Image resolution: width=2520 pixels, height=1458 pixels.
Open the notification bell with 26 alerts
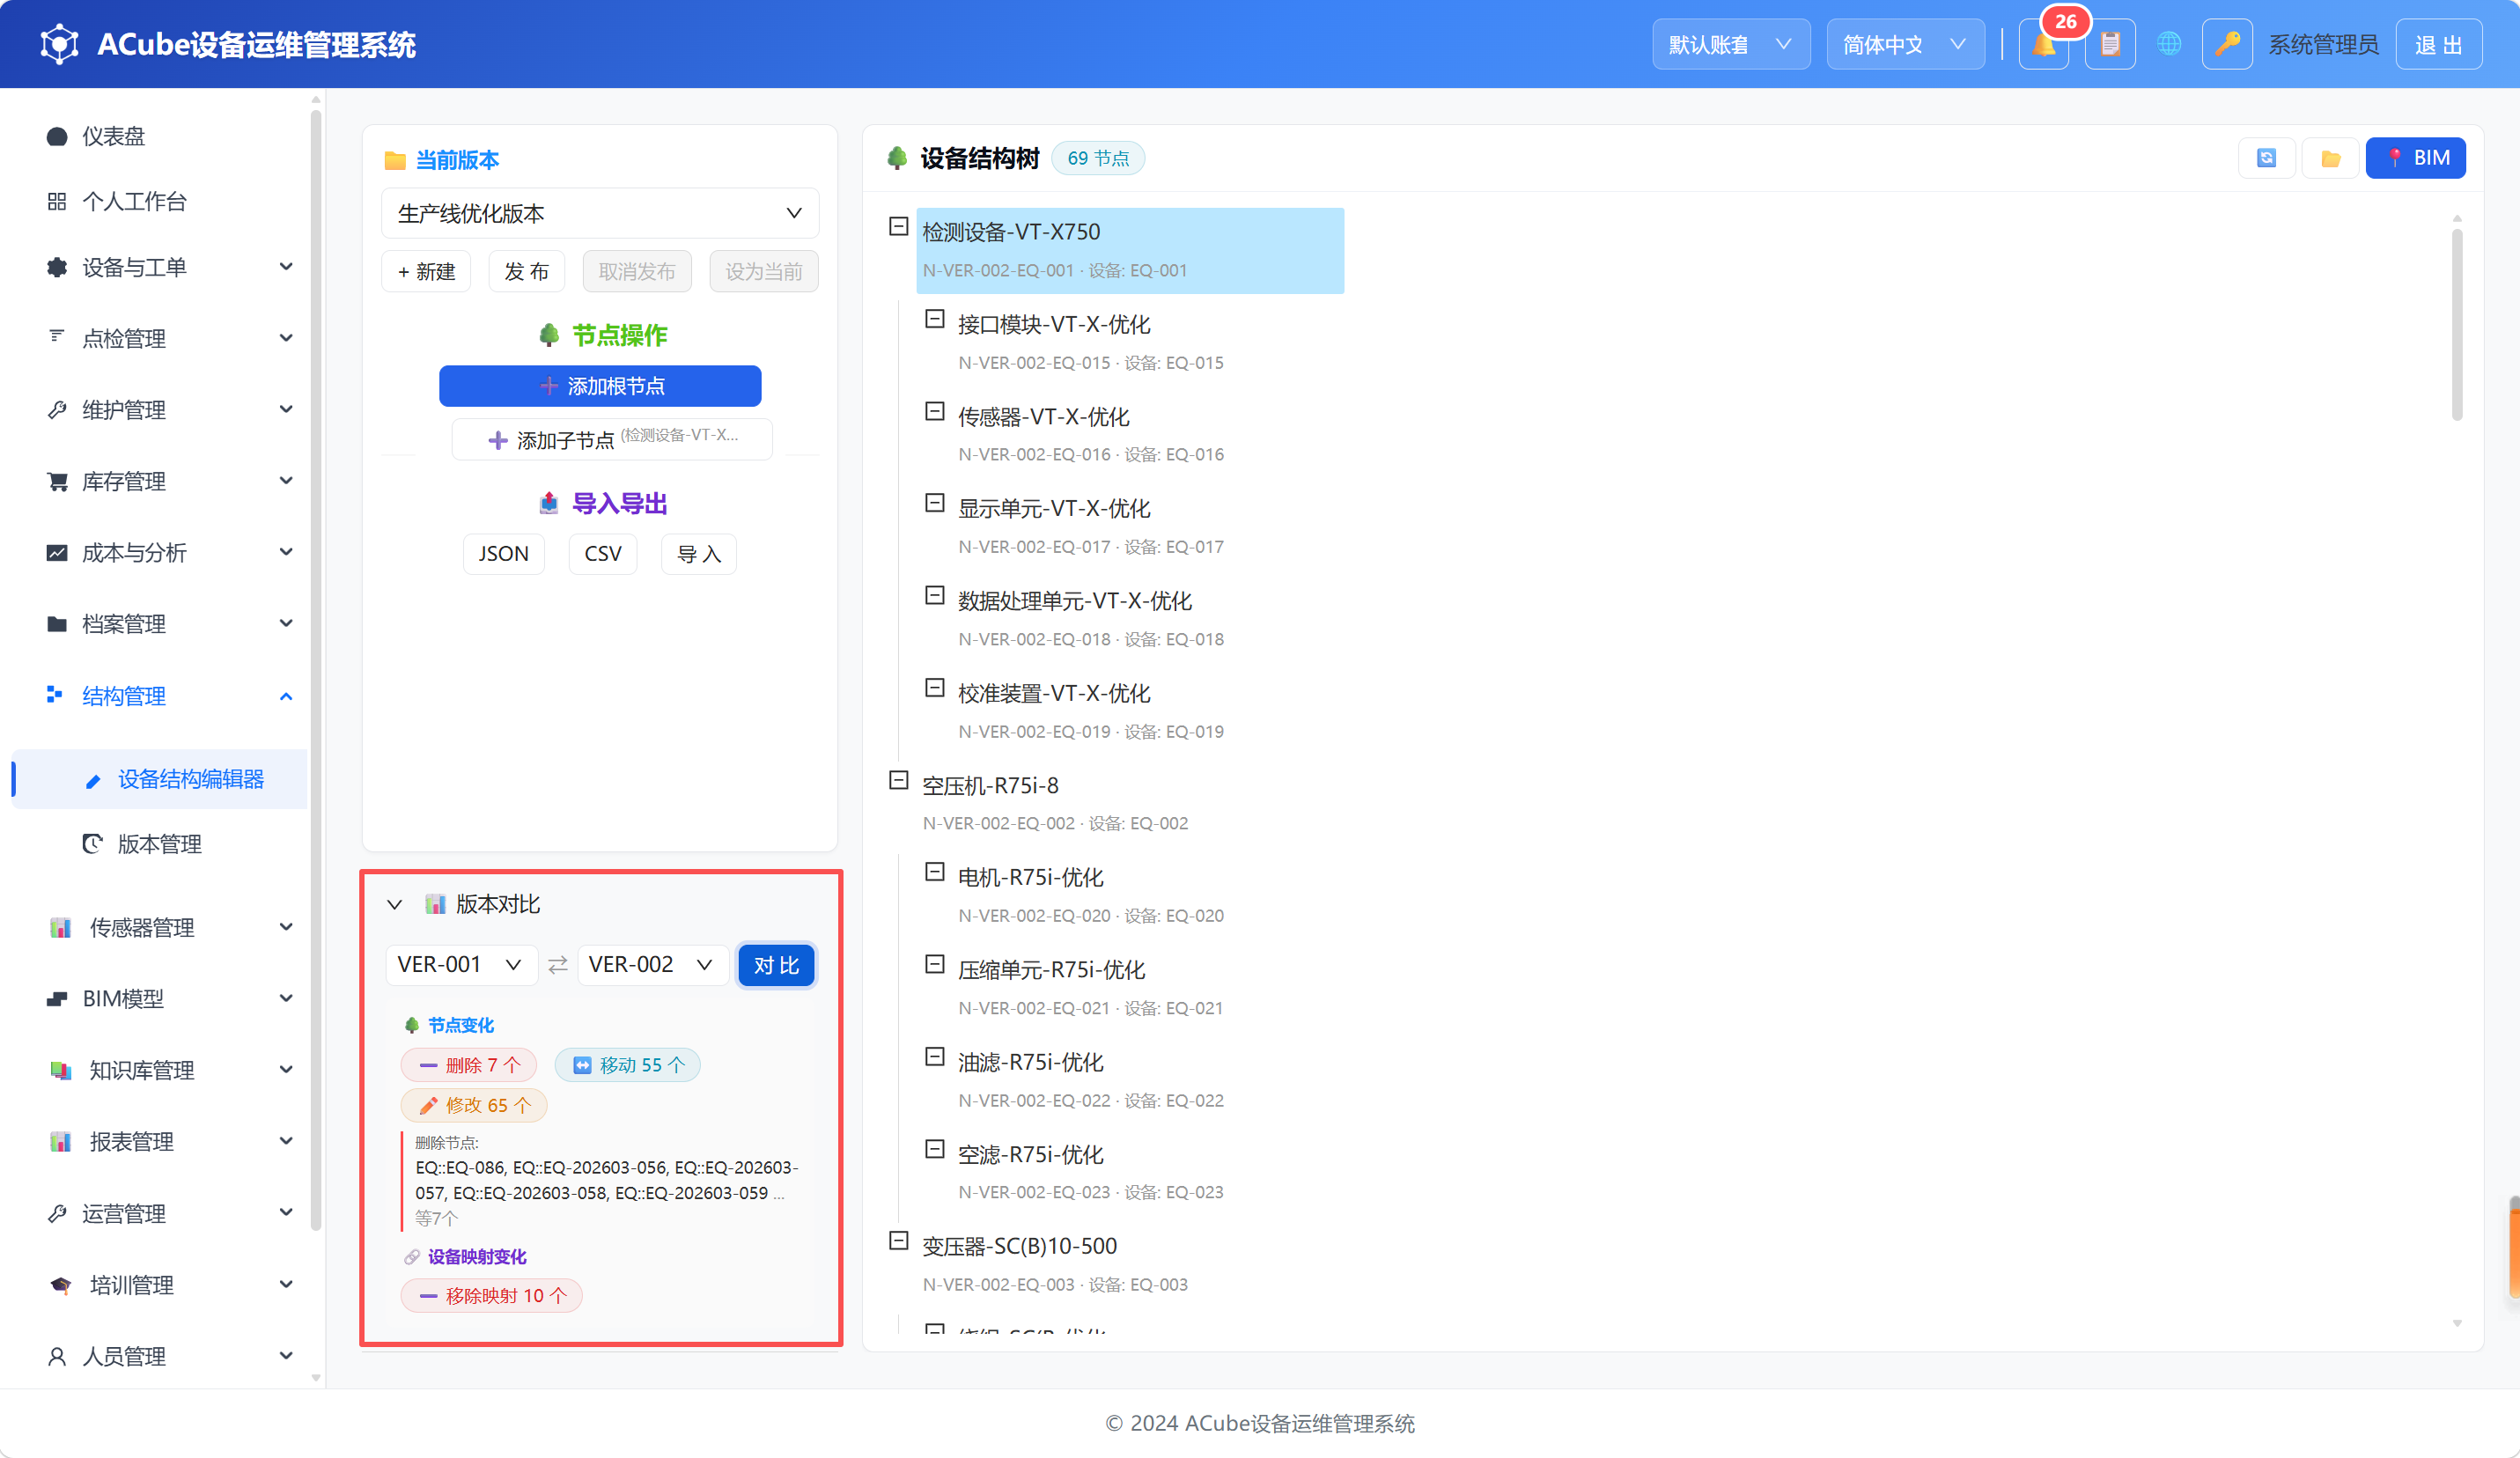pos(2043,45)
